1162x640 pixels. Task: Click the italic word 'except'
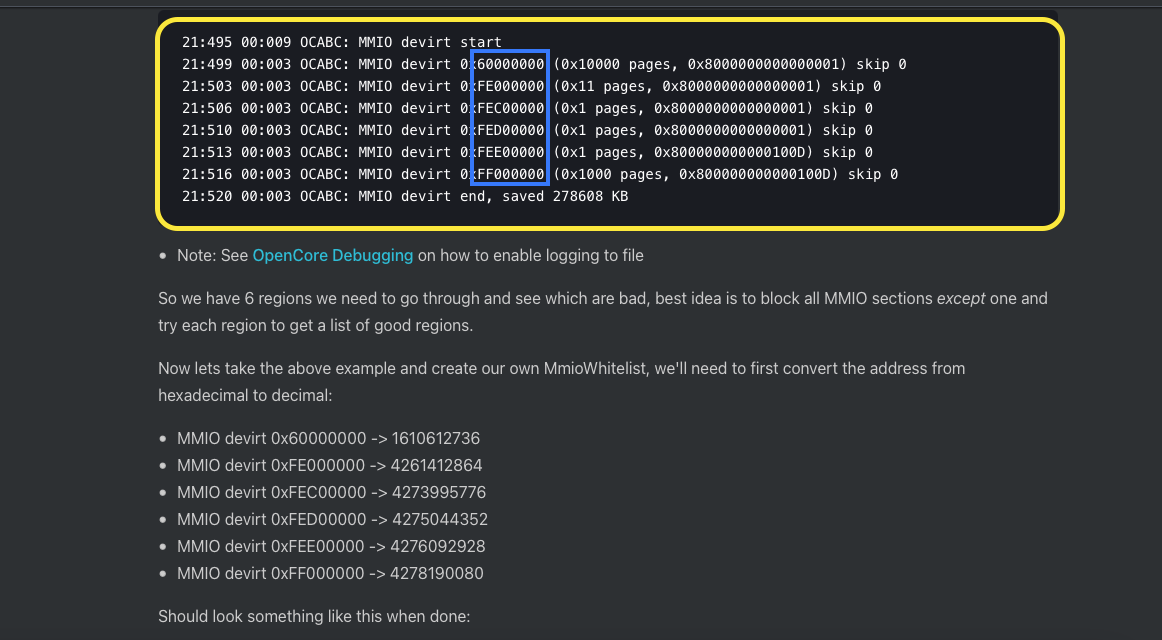click(960, 298)
